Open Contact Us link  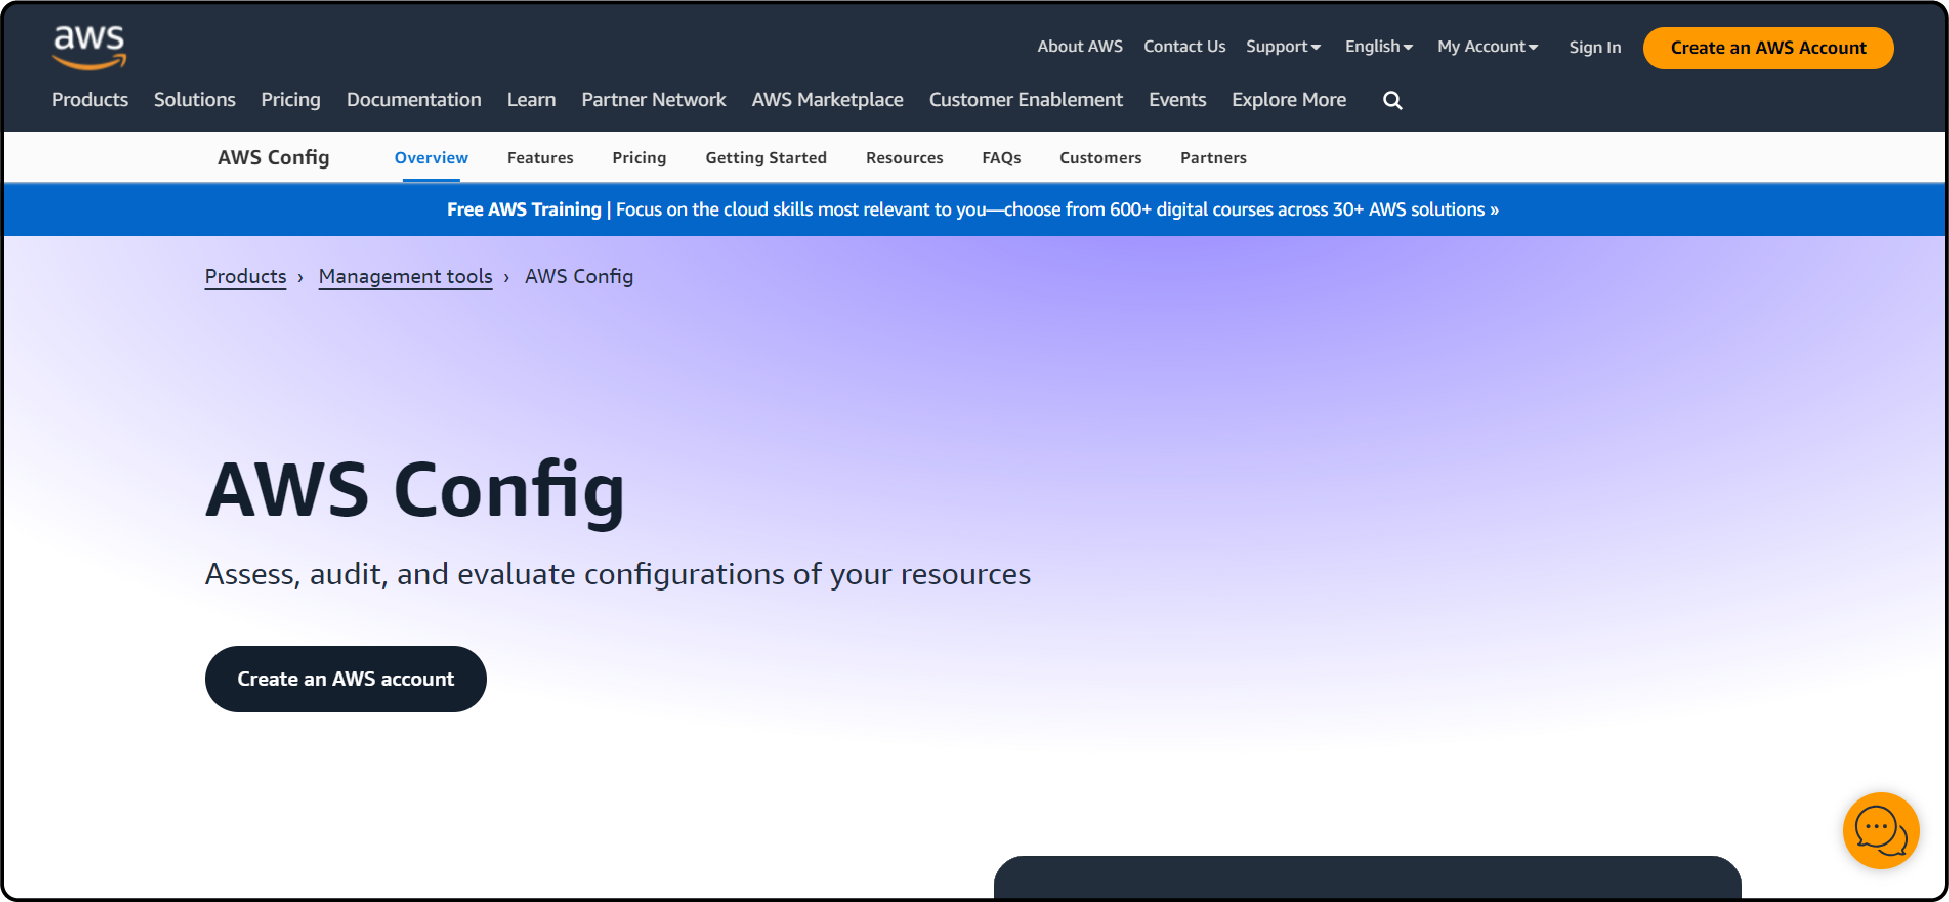1184,47
